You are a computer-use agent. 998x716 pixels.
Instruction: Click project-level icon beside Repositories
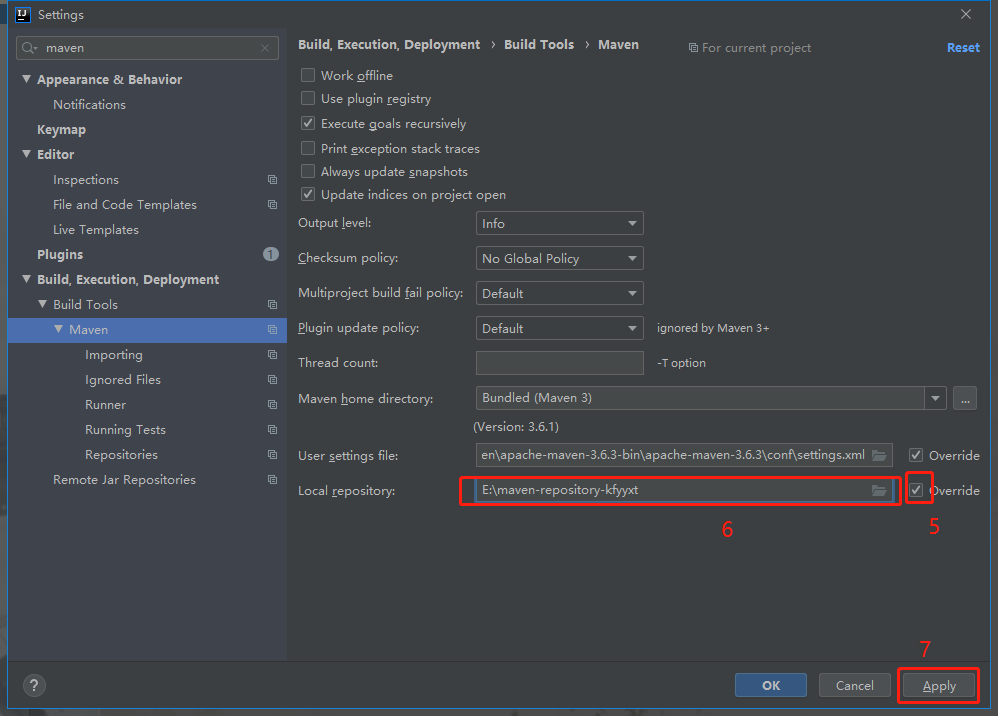[272, 455]
